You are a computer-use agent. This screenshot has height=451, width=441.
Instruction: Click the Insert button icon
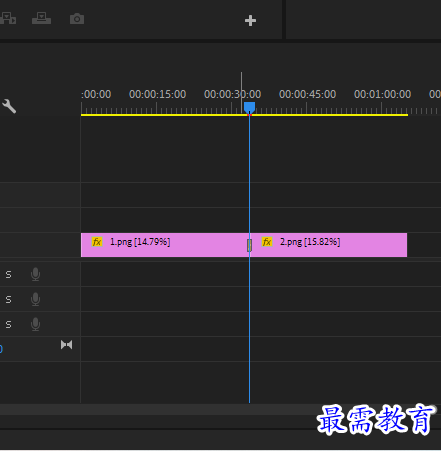8,18
